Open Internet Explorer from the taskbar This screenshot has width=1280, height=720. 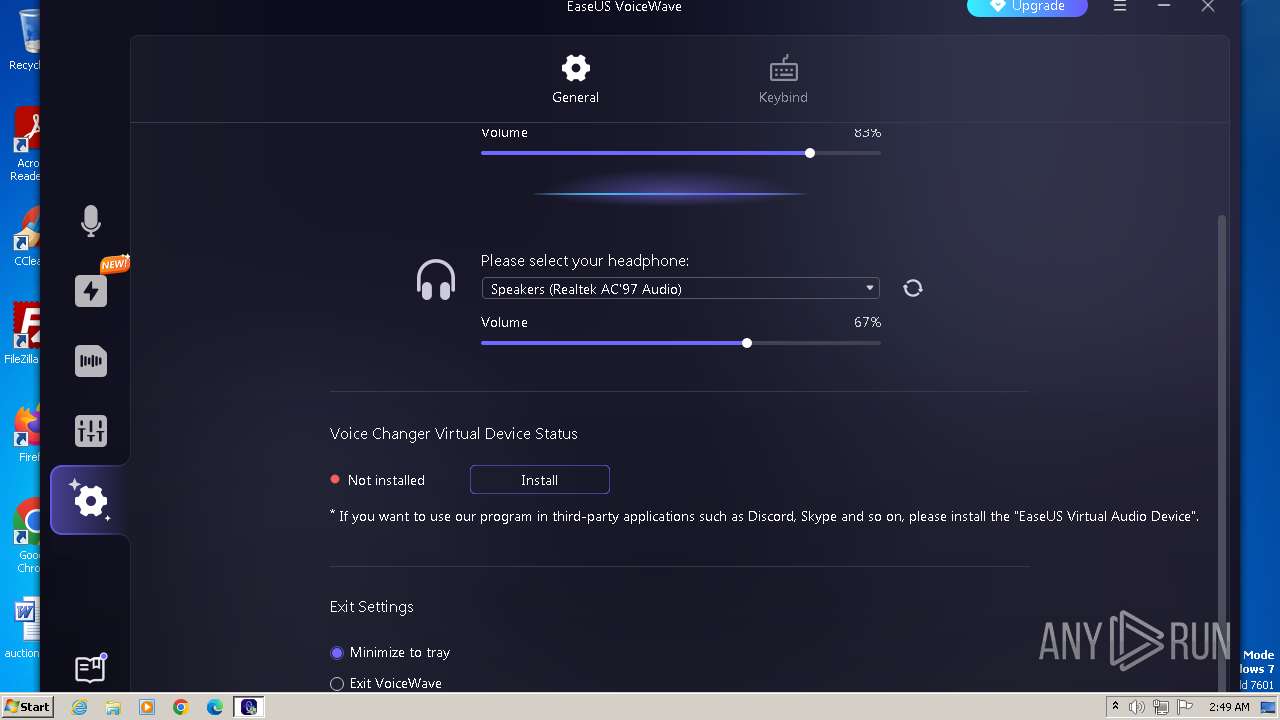pos(80,707)
